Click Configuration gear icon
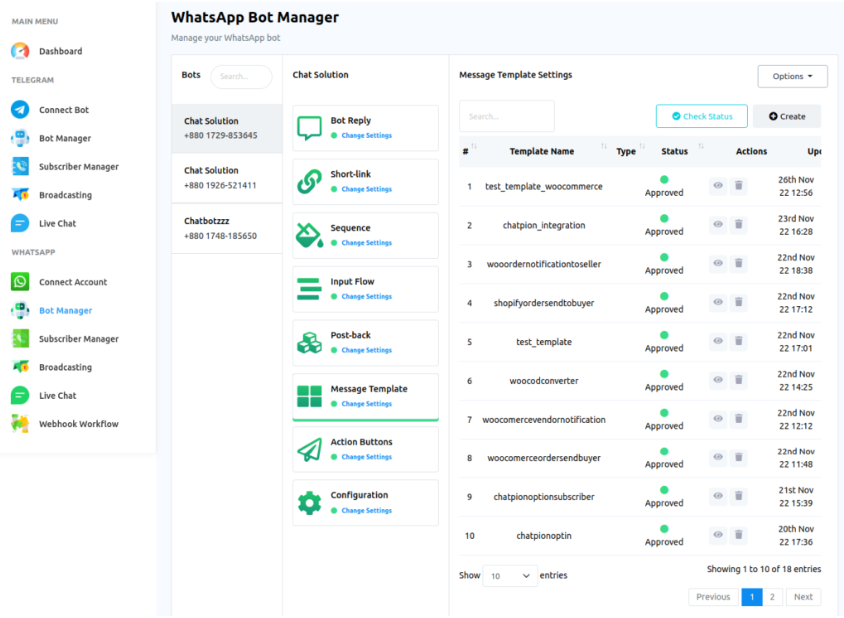Image resolution: width=844 pixels, height=618 pixels. click(310, 503)
